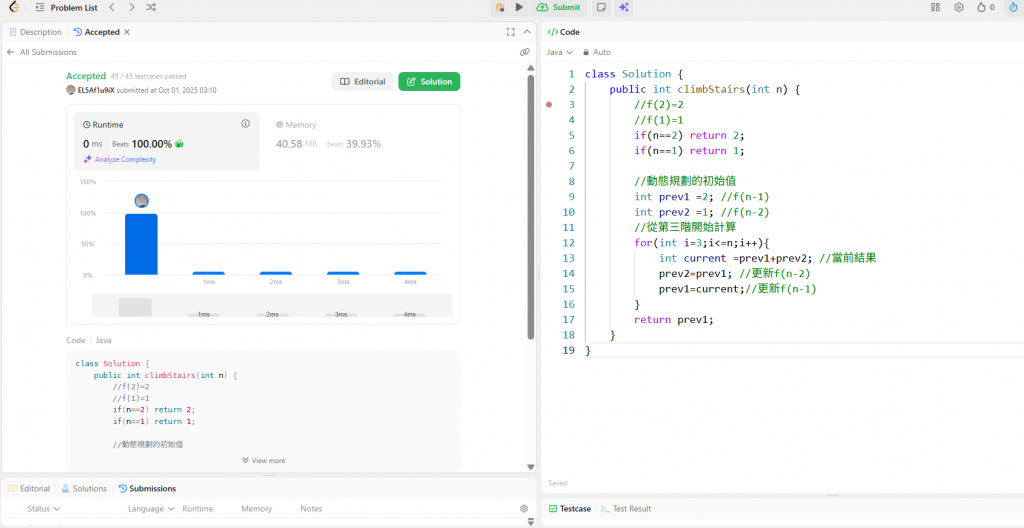Switch to the Description tab
The width and height of the screenshot is (1024, 528).
click(x=35, y=31)
